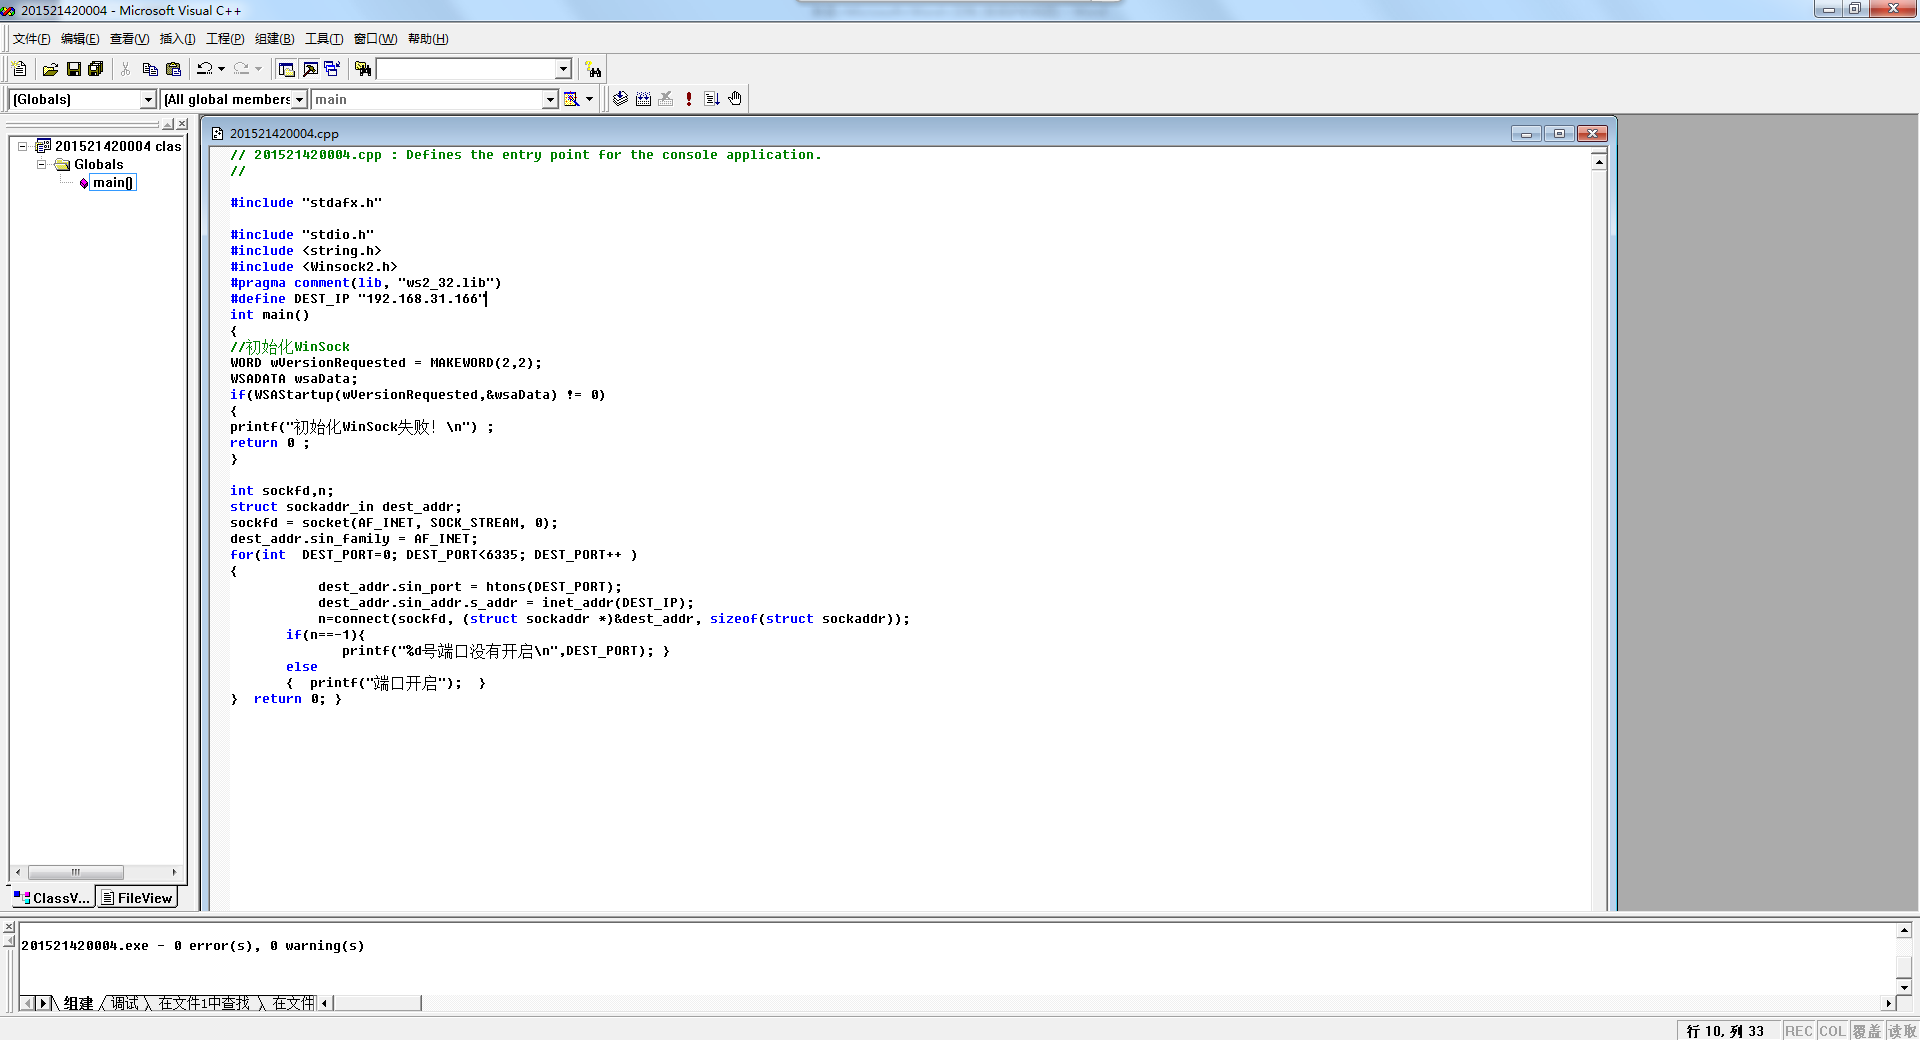
Task: Click the code editor scroll-up arrow
Action: pyautogui.click(x=1599, y=162)
